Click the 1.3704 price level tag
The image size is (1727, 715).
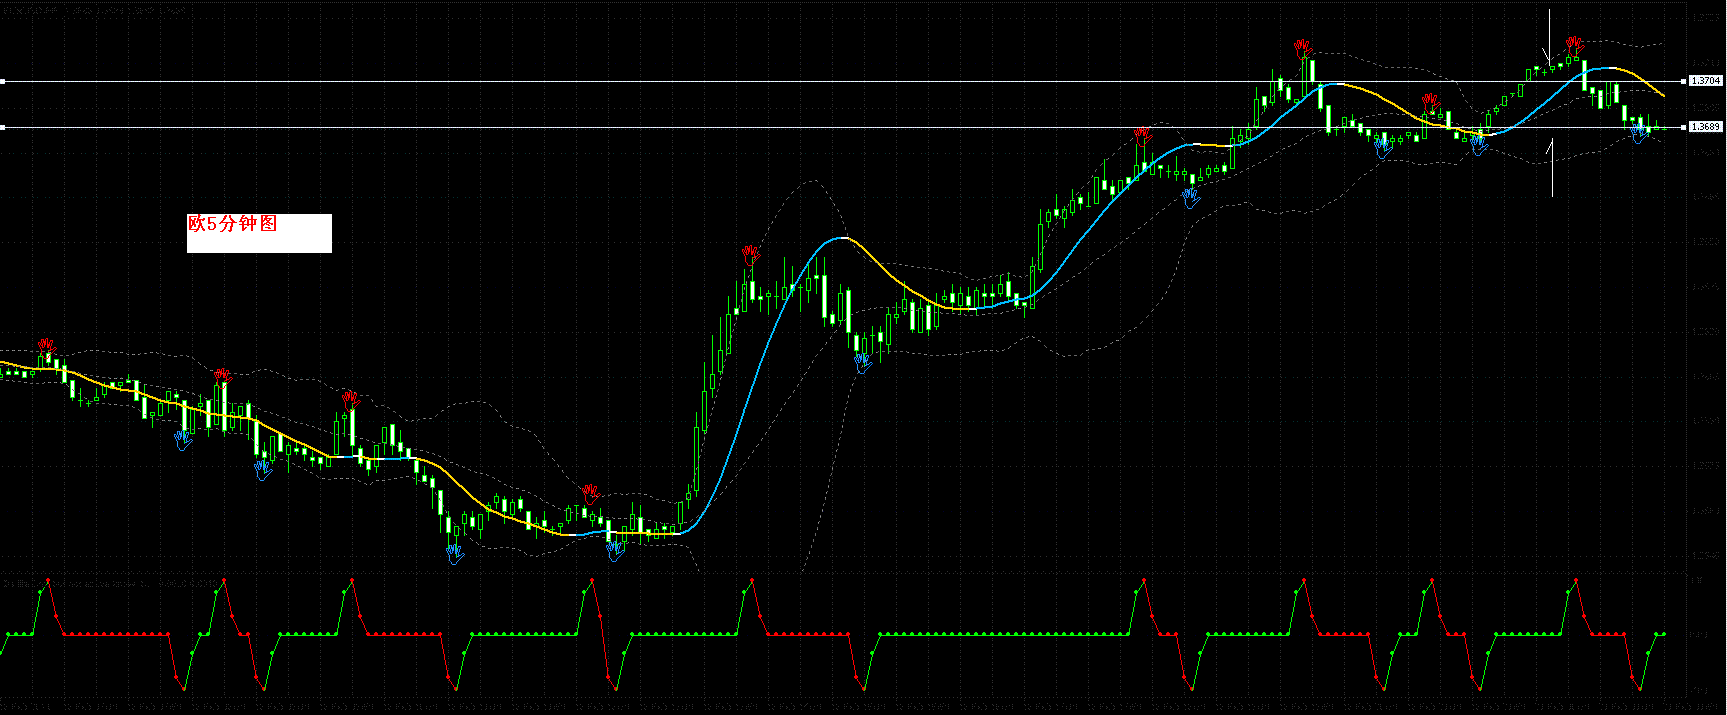[x=1705, y=81]
